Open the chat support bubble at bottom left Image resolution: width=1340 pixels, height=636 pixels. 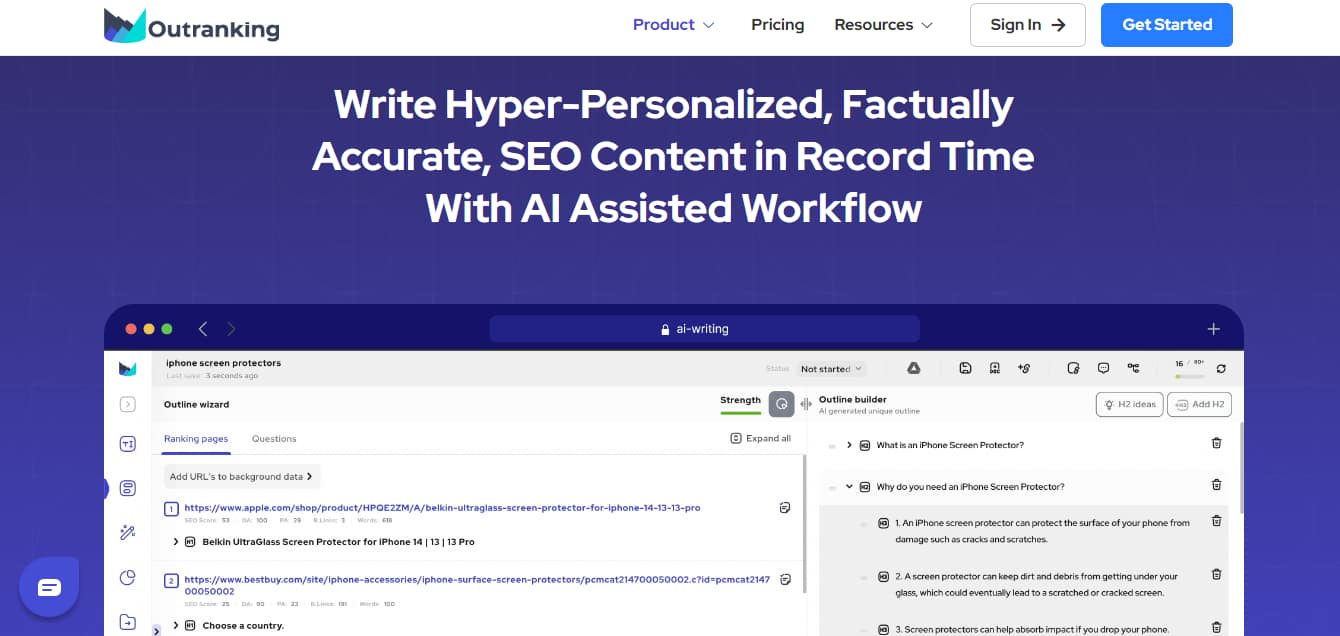pos(48,587)
